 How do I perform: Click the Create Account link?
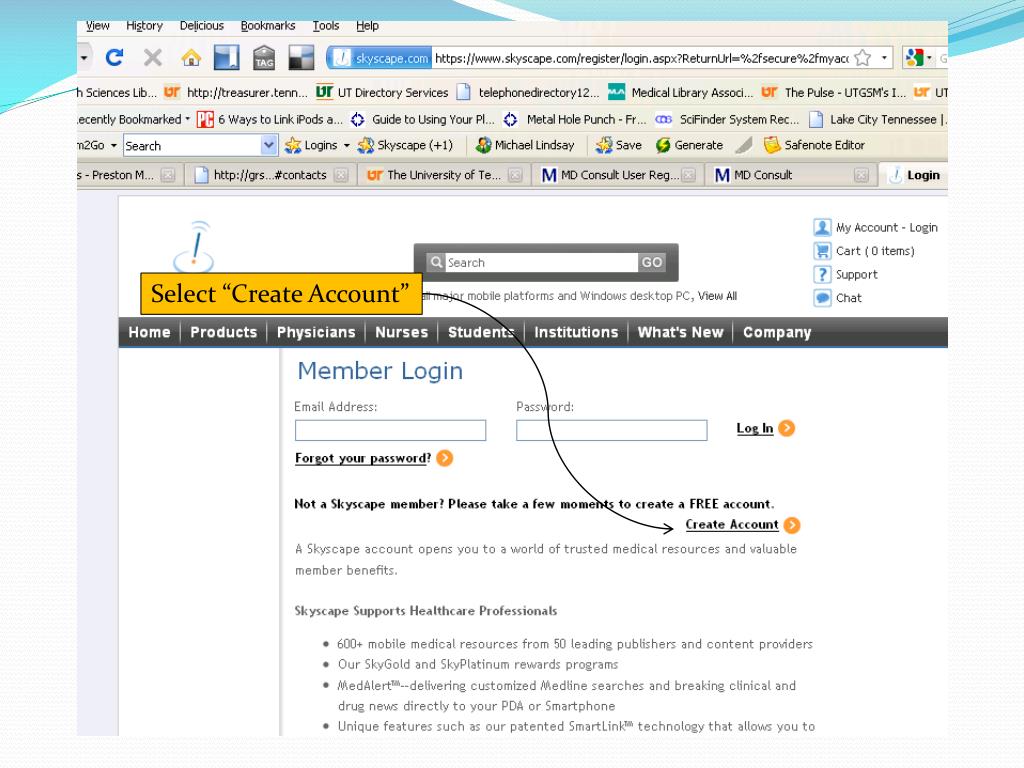[x=731, y=524]
